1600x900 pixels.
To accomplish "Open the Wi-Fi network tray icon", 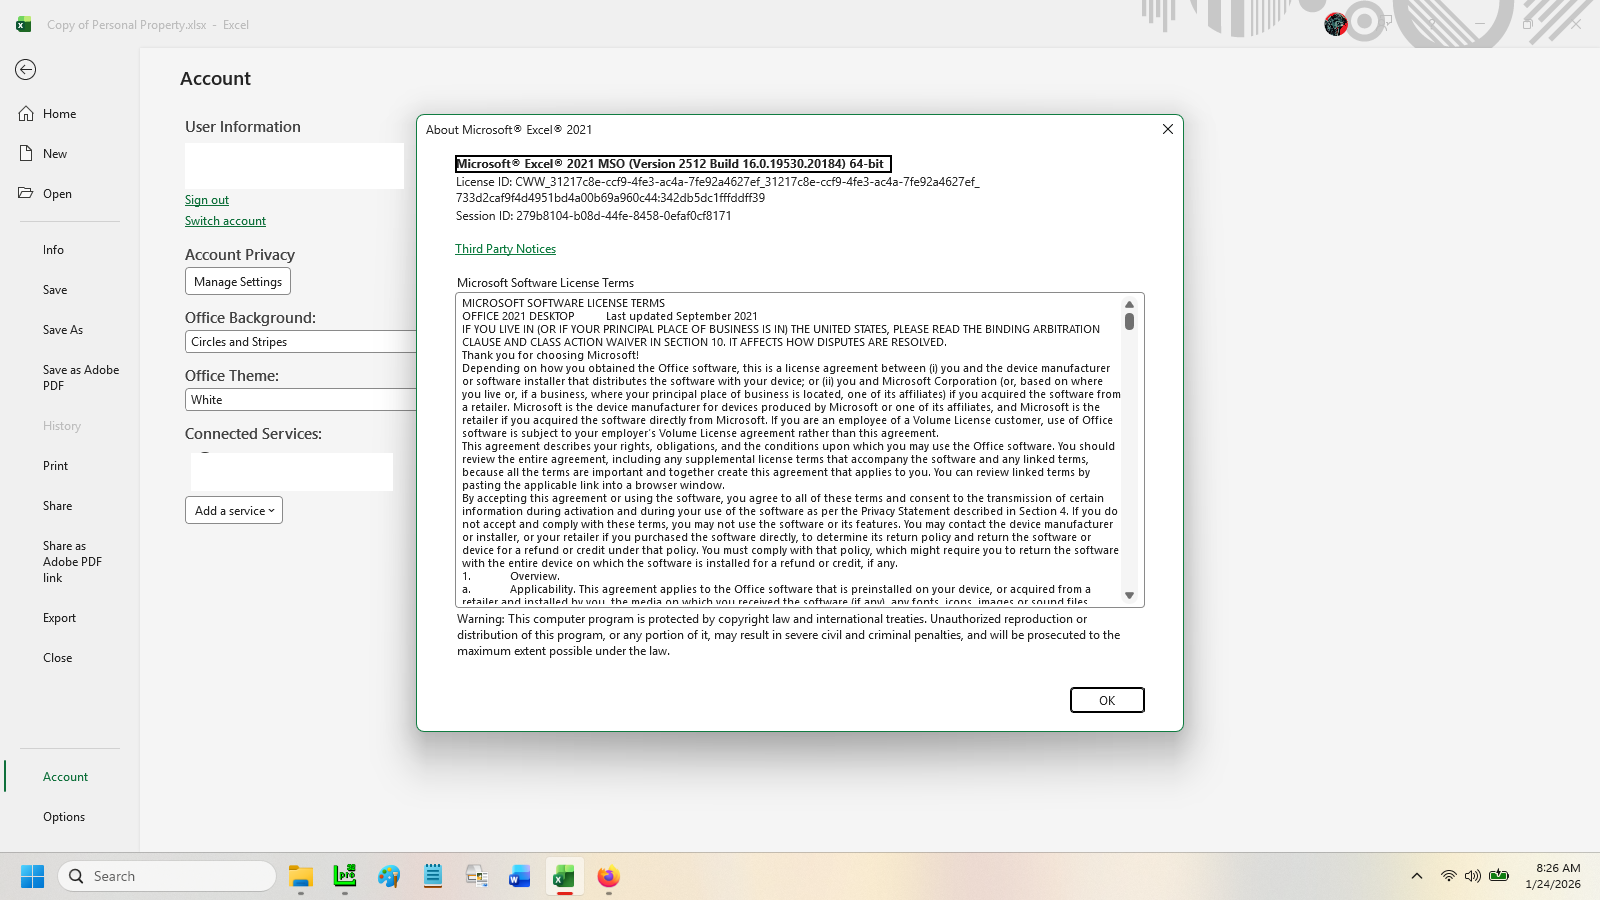I will point(1448,877).
